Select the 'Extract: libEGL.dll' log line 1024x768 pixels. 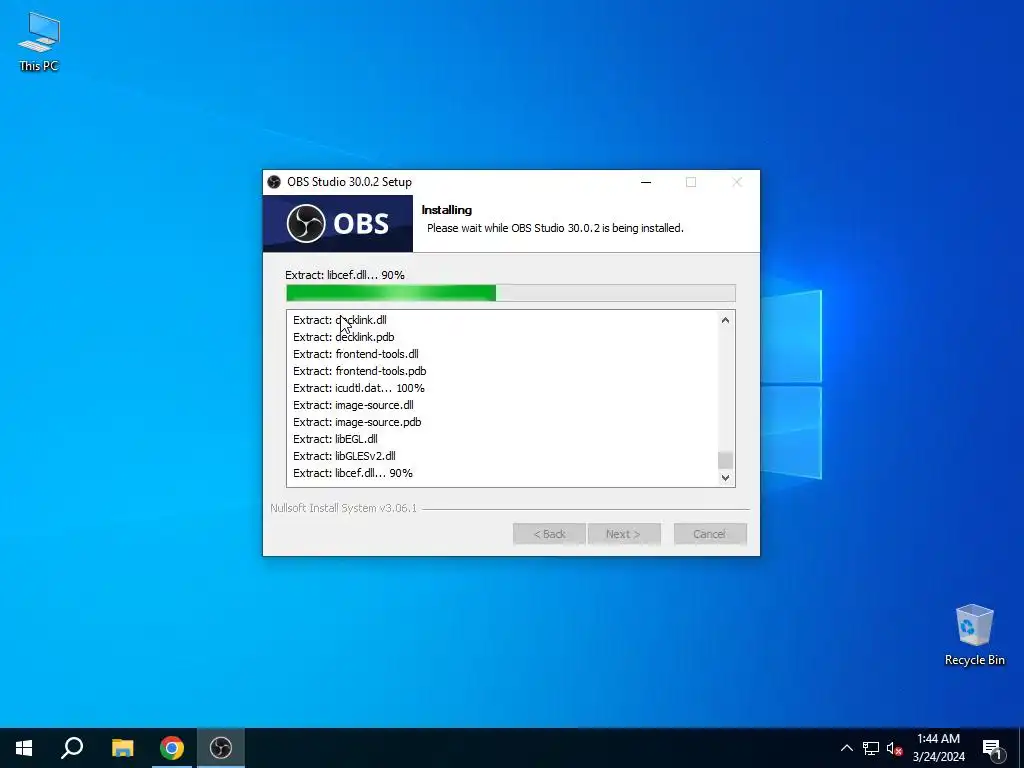pyautogui.click(x=335, y=439)
